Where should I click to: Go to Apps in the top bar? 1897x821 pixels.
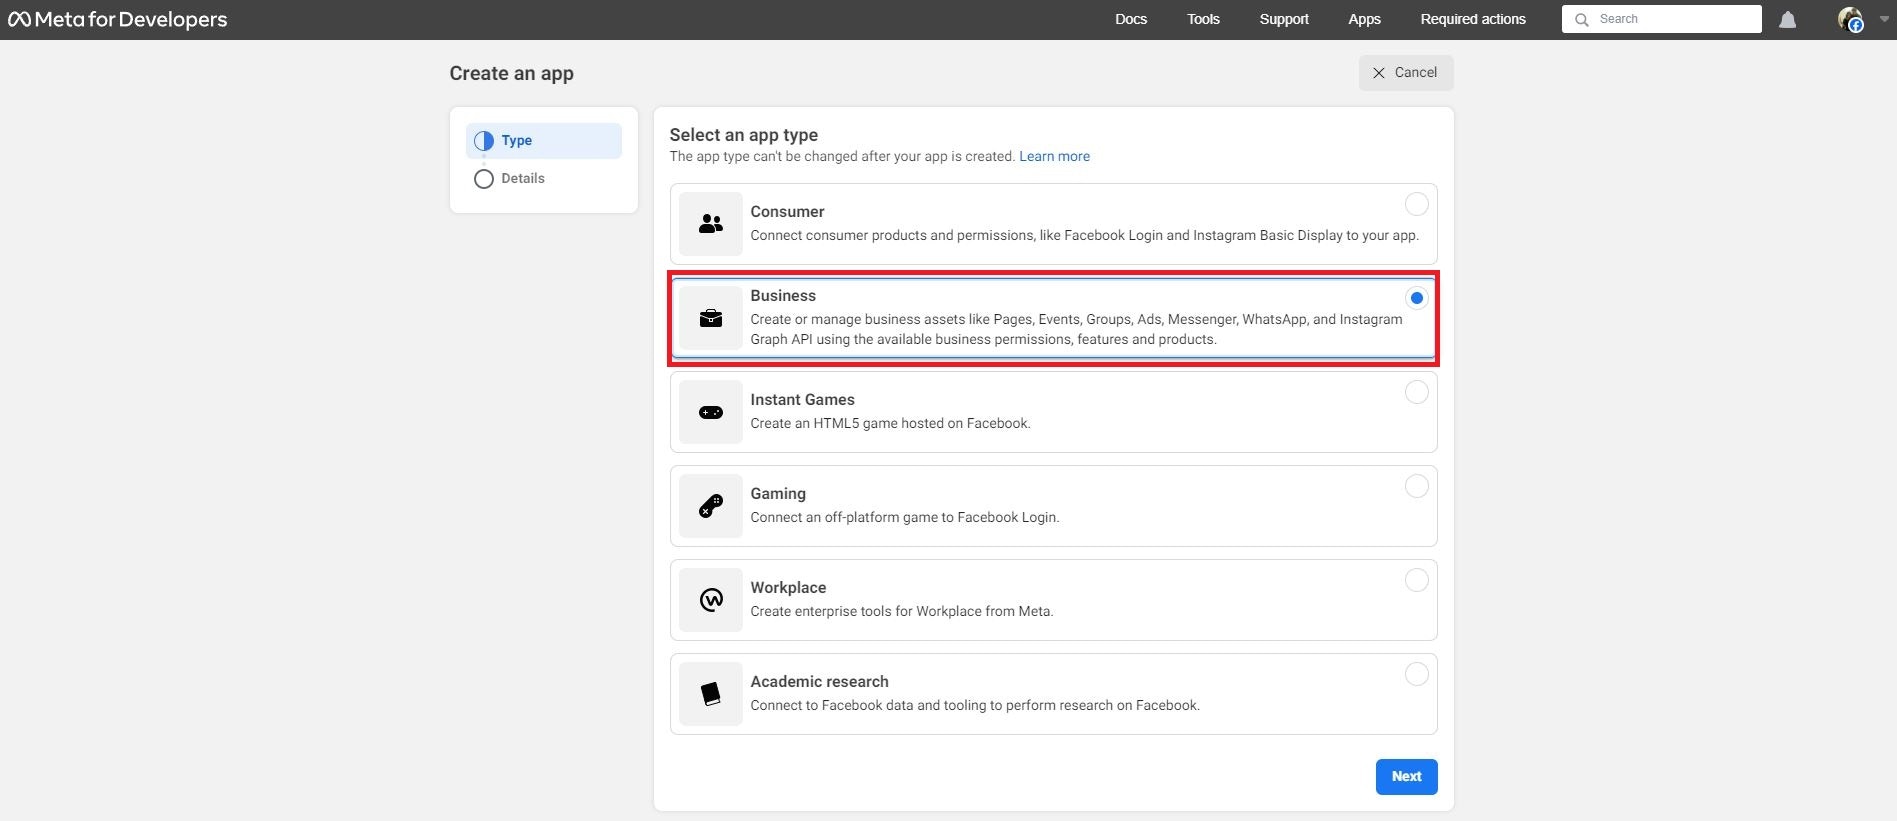pyautogui.click(x=1364, y=19)
